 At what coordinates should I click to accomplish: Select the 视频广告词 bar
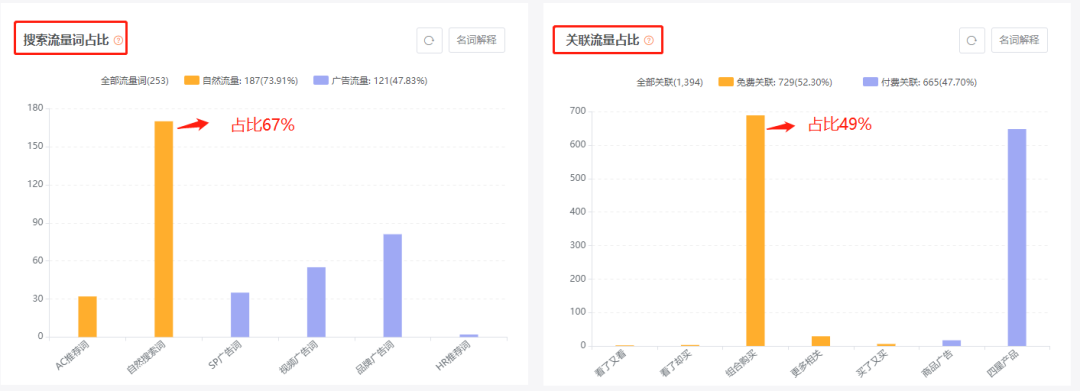(x=316, y=302)
